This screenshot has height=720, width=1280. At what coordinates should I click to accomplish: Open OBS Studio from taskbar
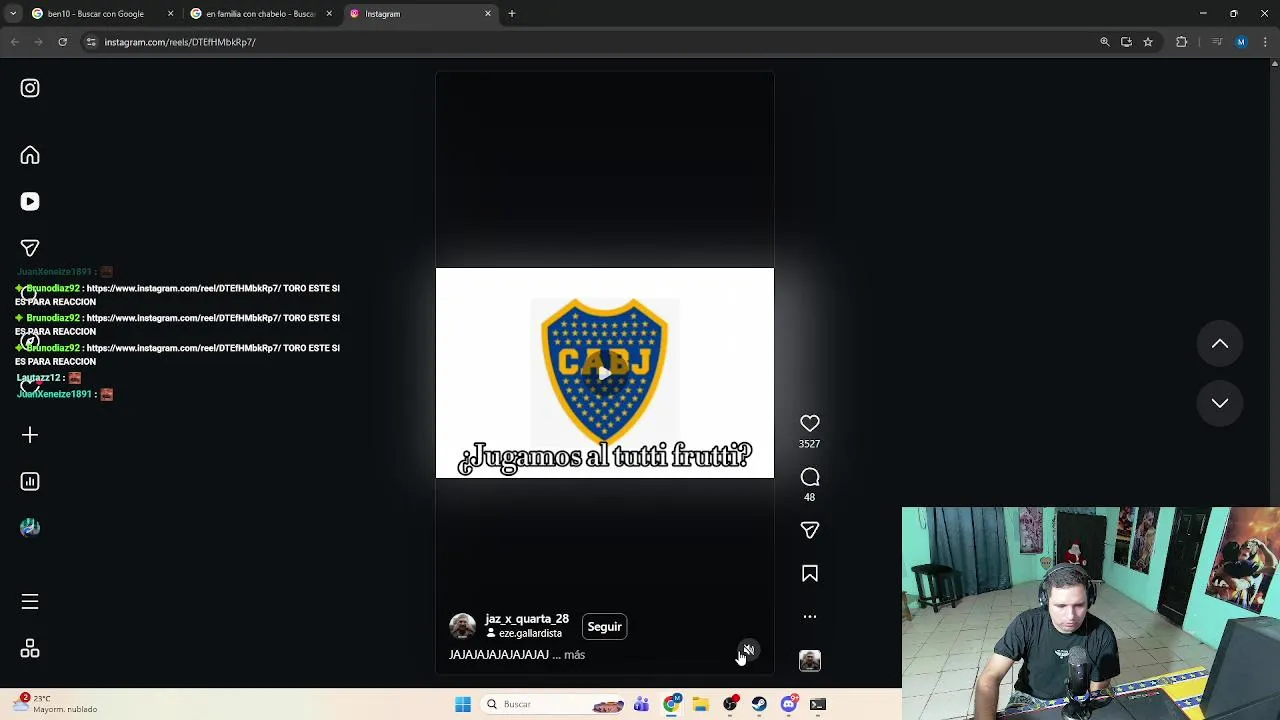point(731,705)
